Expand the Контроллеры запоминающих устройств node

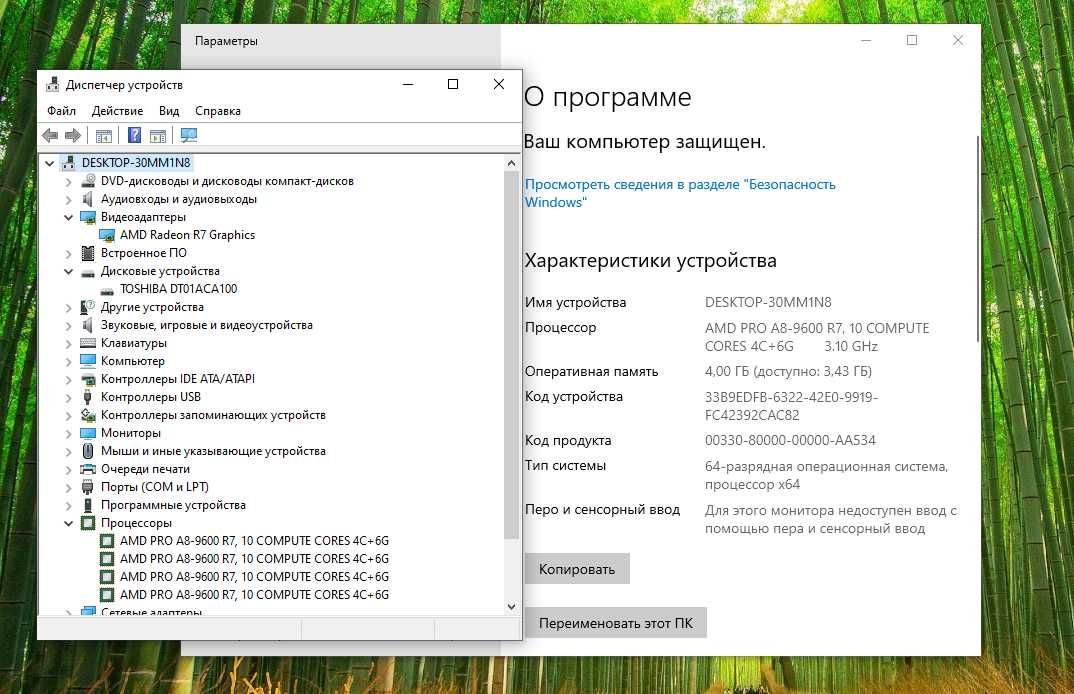pyautogui.click(x=68, y=416)
